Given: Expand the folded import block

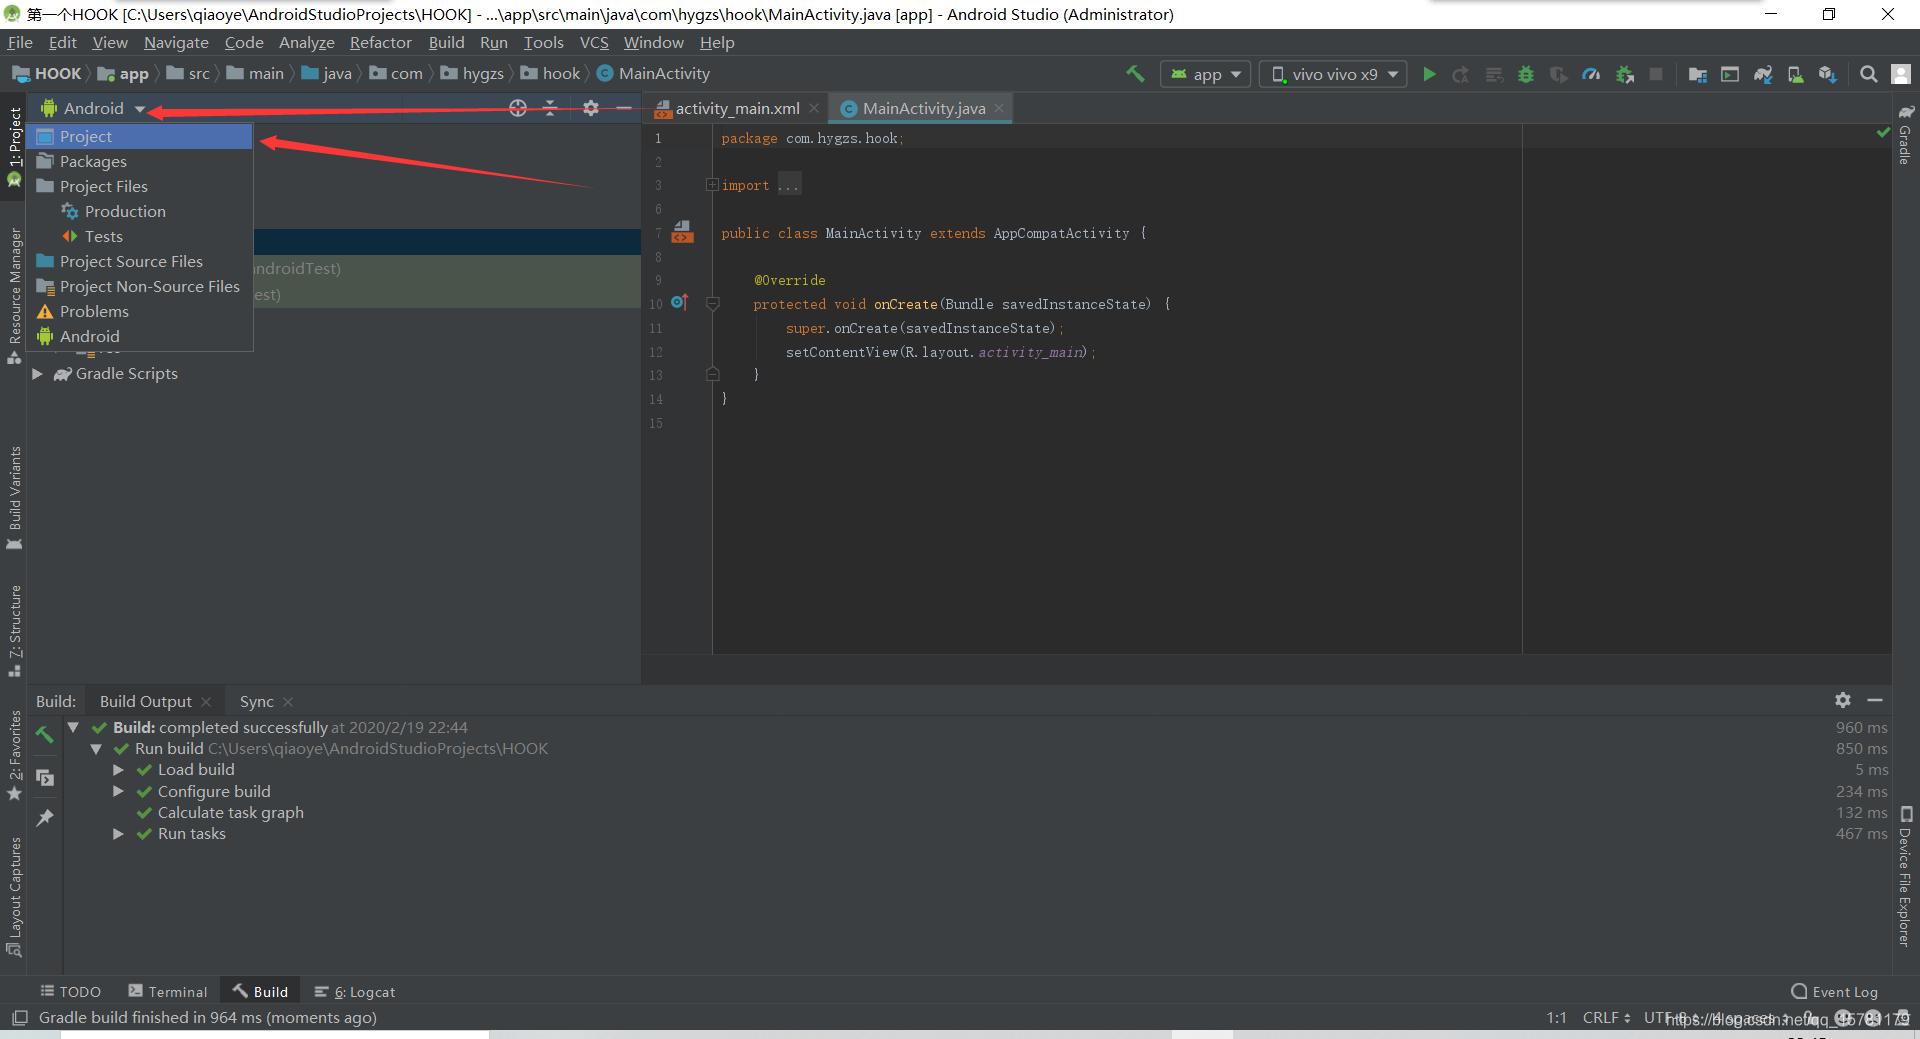Looking at the screenshot, I should 712,185.
